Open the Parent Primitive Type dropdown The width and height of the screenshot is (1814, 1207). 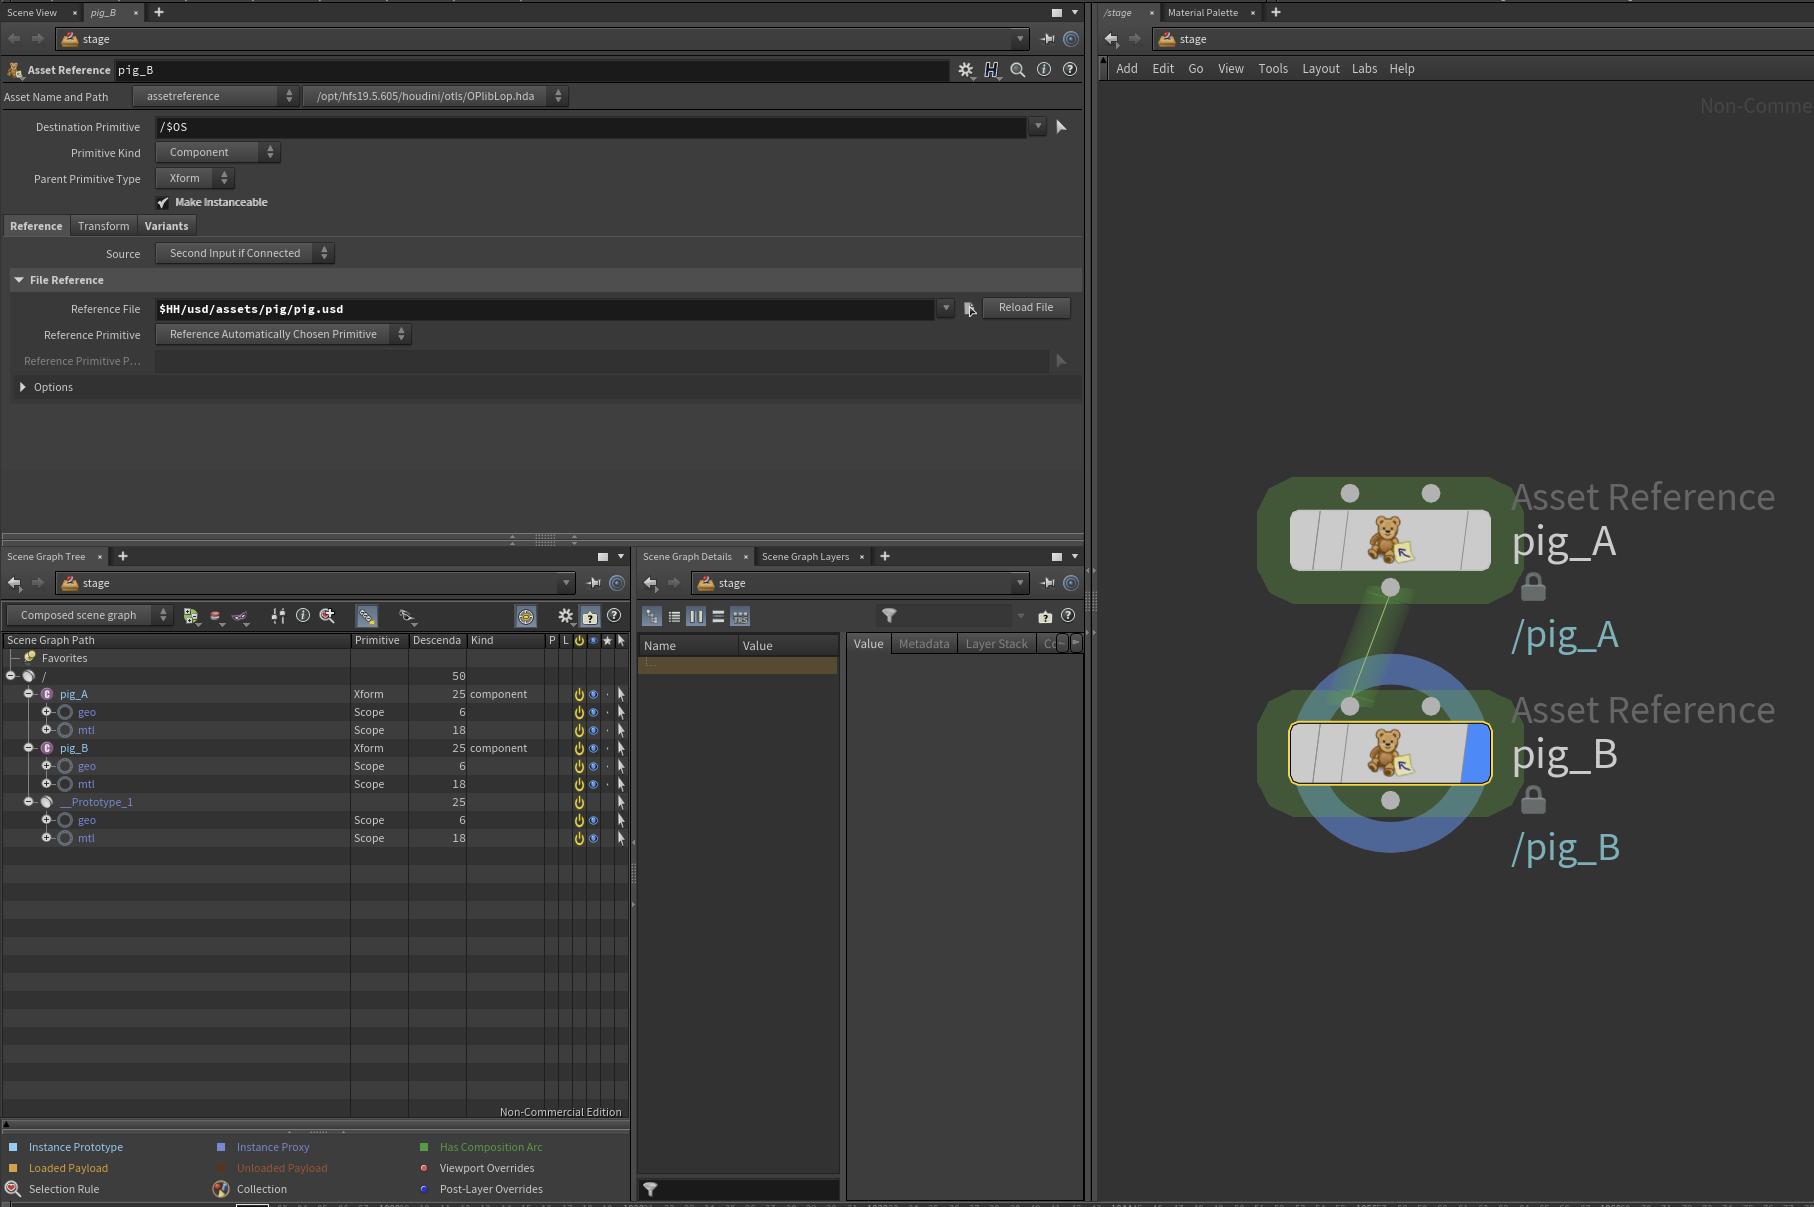pos(195,178)
